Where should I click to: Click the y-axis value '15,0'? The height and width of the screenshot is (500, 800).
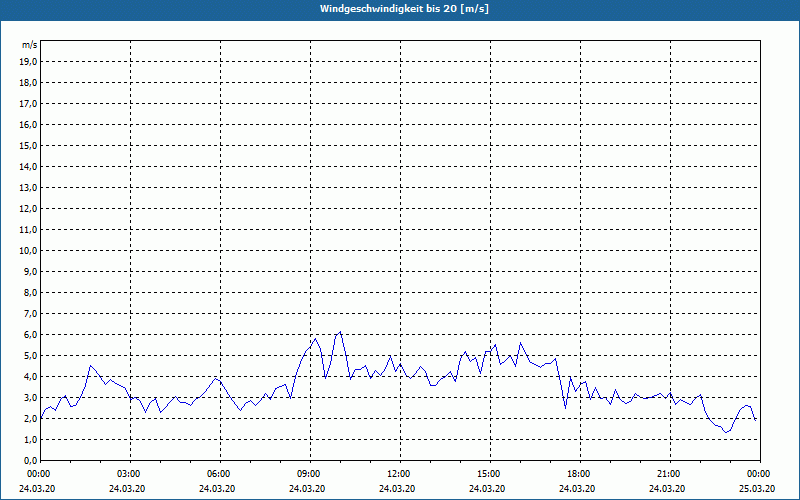point(28,145)
